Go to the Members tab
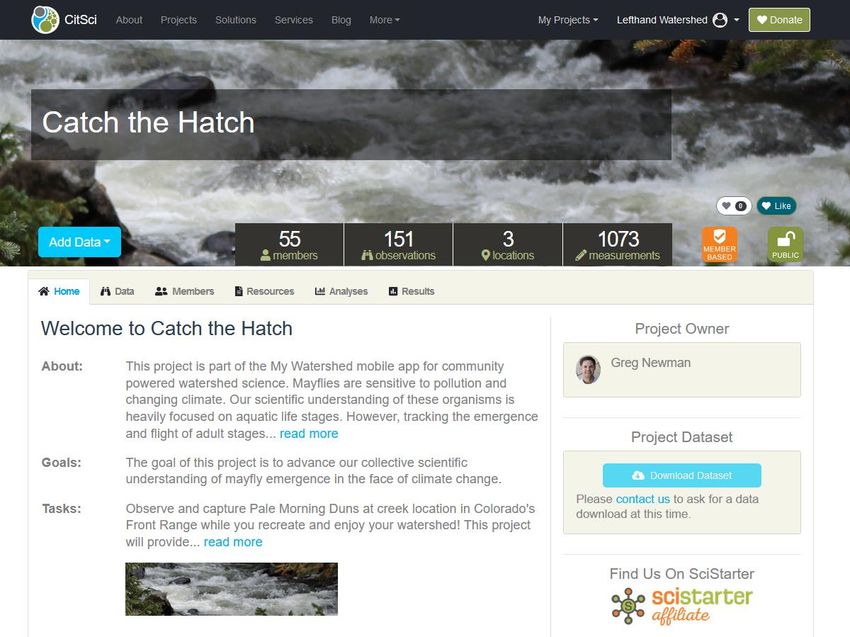This screenshot has width=850, height=637. coord(184,291)
